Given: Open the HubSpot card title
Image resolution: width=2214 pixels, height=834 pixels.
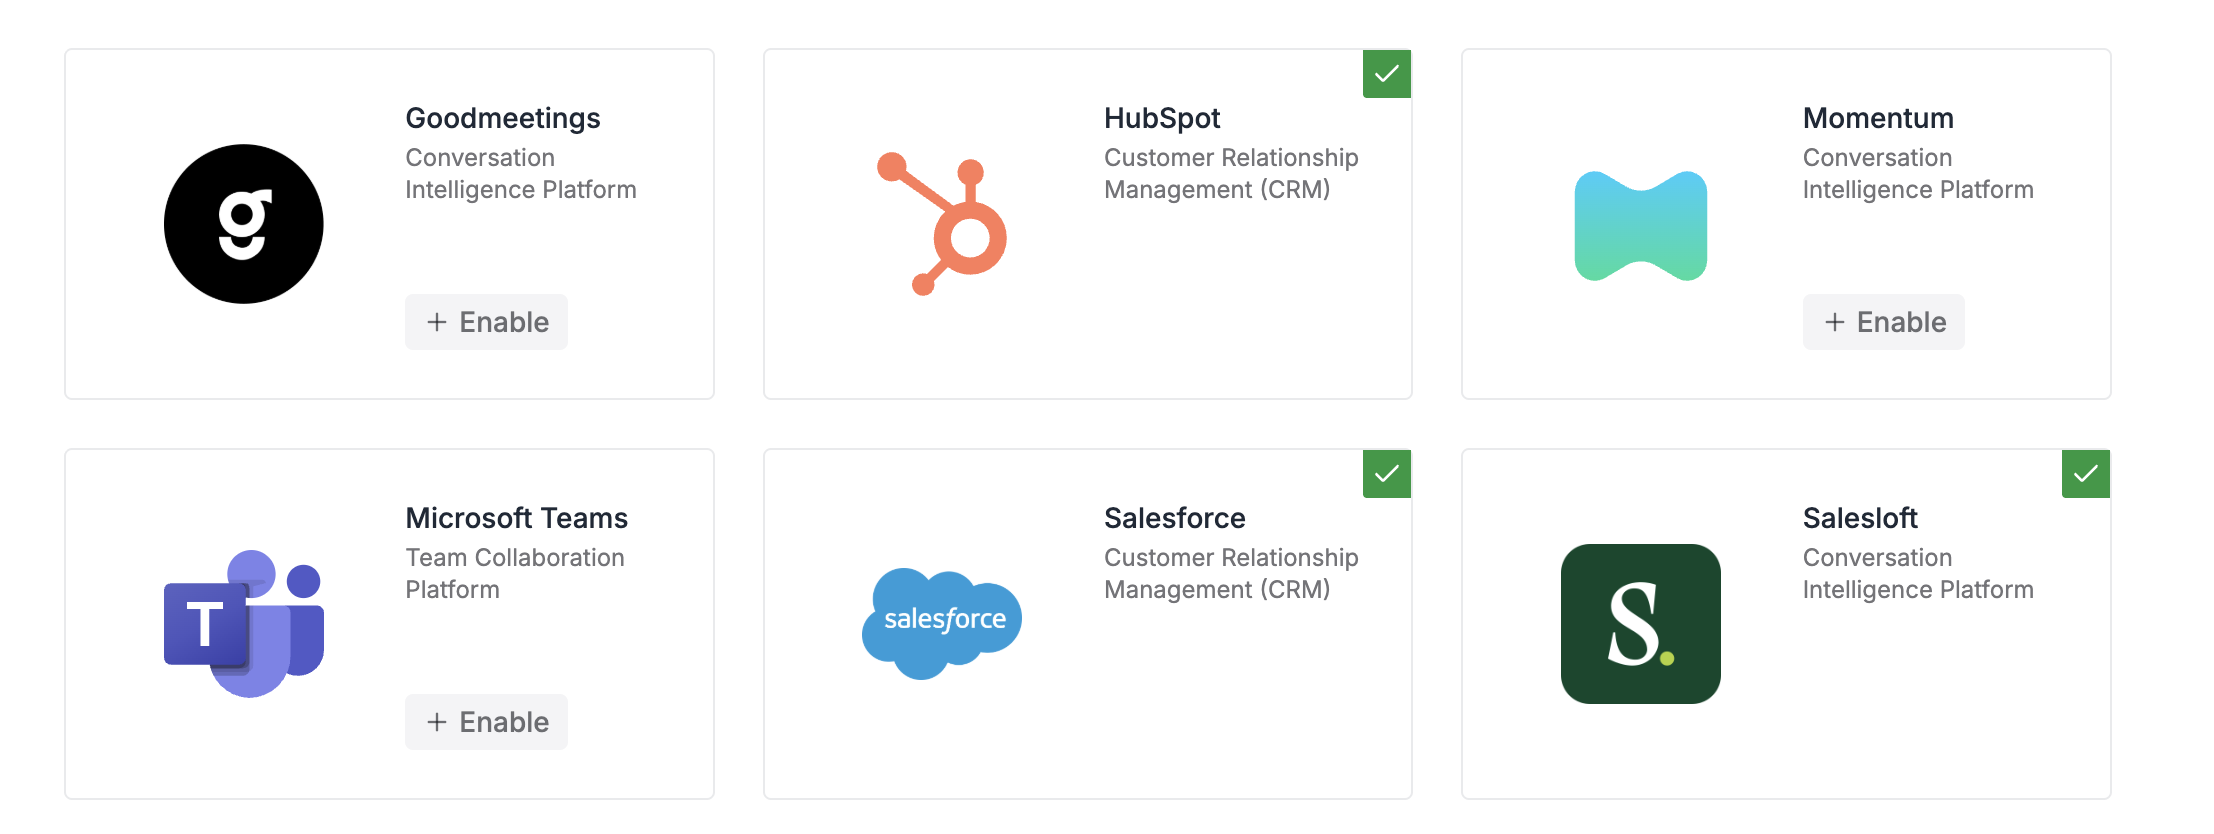Looking at the screenshot, I should [1162, 118].
